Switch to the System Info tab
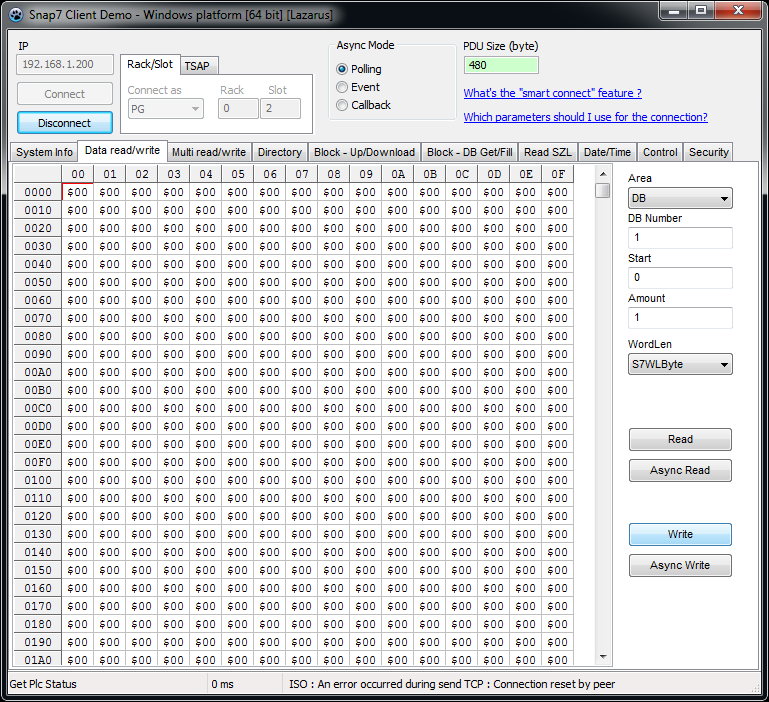This screenshot has height=702, width=769. [44, 152]
